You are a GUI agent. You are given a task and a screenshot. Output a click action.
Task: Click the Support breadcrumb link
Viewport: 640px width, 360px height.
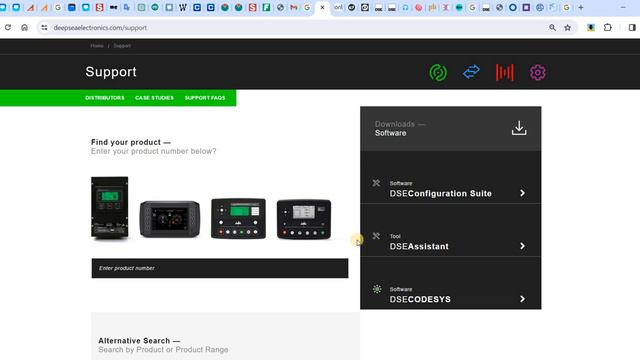pos(122,46)
